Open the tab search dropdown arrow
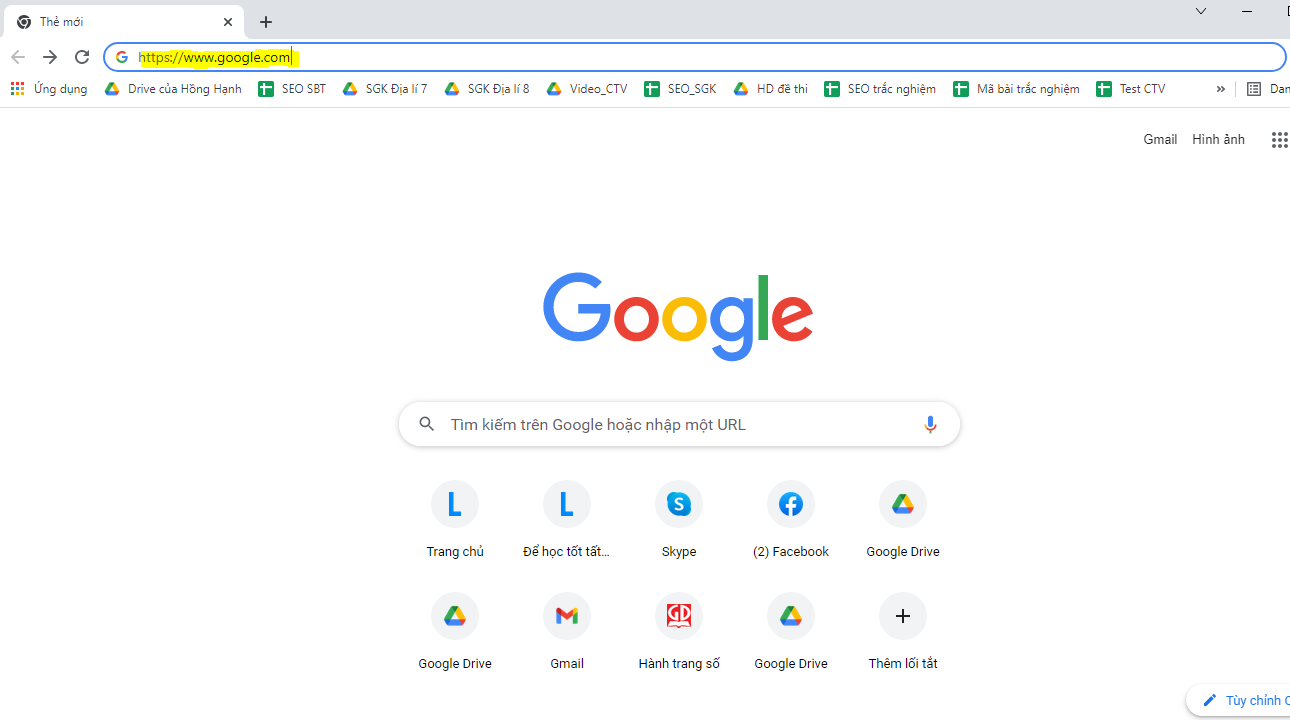1290x720 pixels. pos(1201,11)
